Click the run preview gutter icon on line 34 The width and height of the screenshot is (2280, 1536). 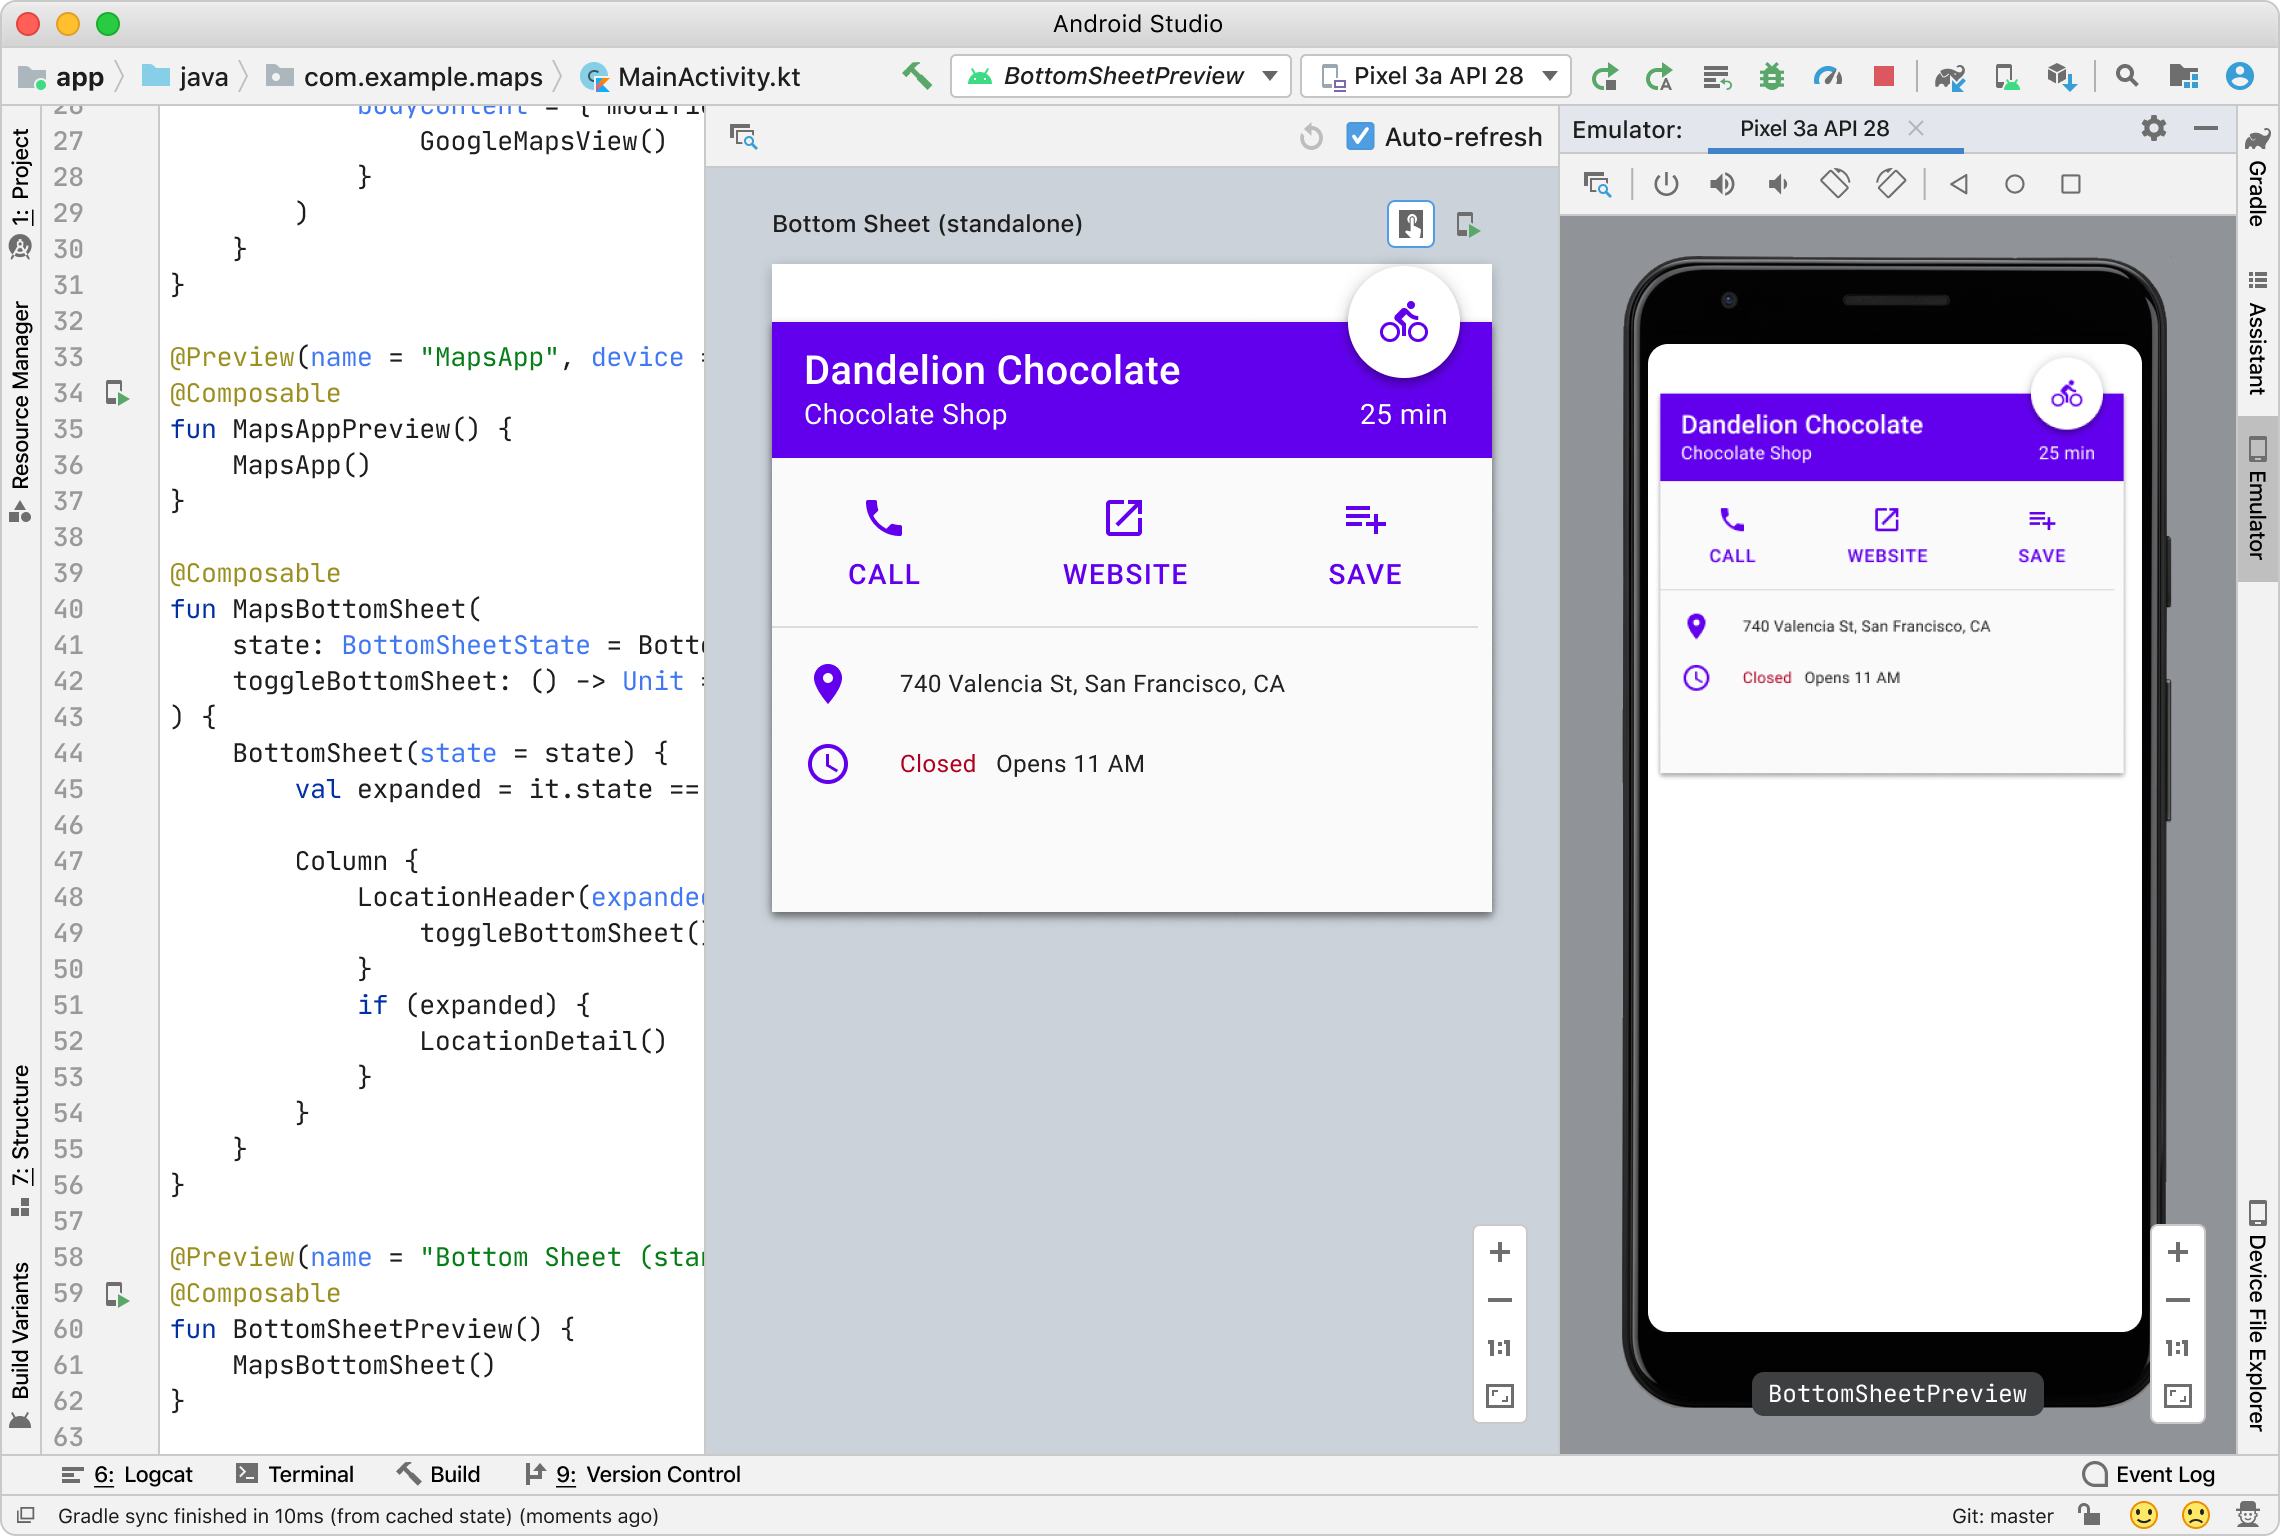tap(118, 393)
